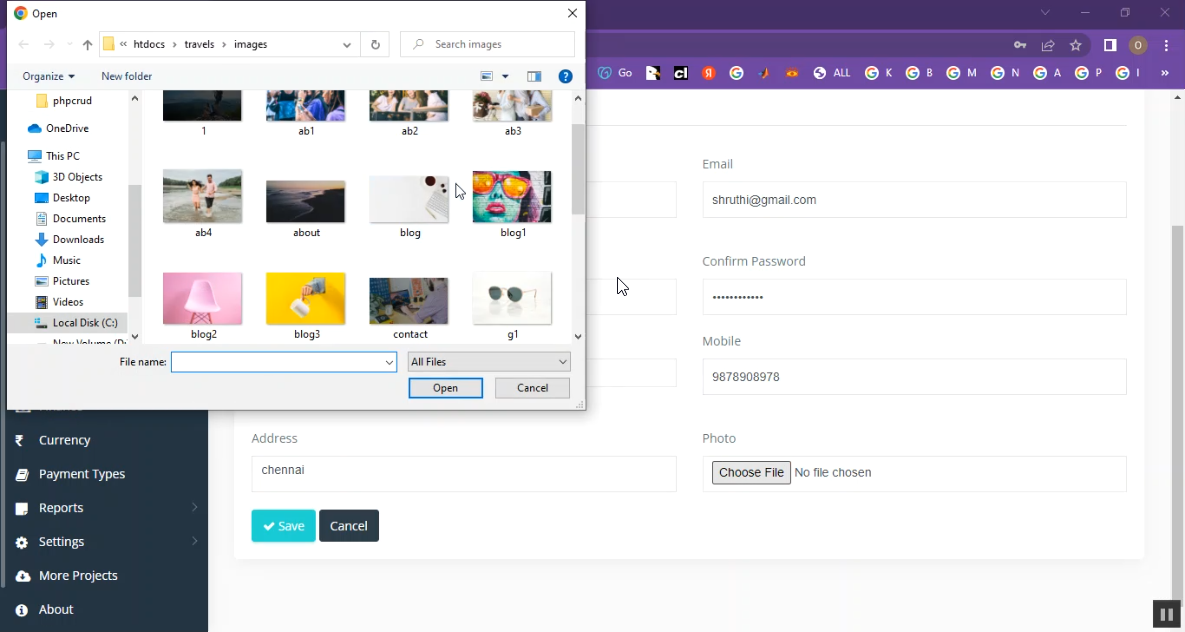
Task: Open the change view dropdown arrow
Action: click(505, 77)
